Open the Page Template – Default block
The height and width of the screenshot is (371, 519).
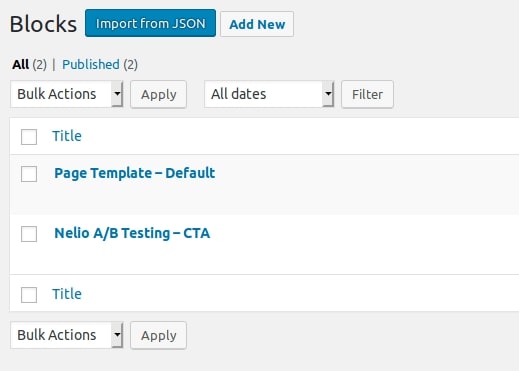tap(135, 173)
